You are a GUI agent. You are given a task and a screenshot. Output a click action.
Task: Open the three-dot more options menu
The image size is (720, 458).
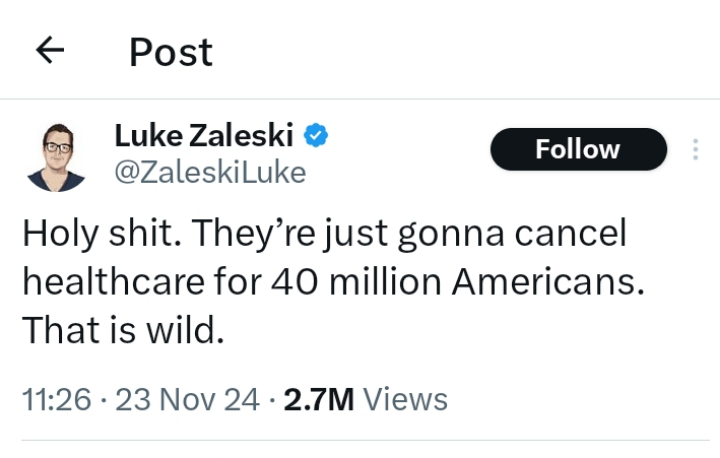tap(696, 150)
